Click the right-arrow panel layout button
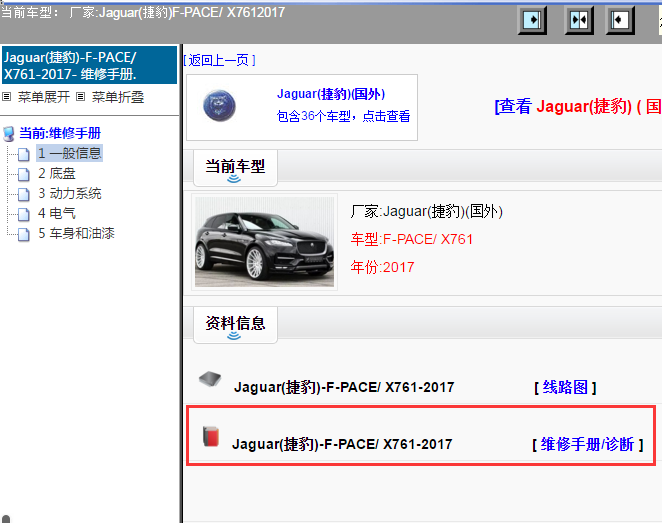Screen dimensions: 662x523 [x=532, y=20]
